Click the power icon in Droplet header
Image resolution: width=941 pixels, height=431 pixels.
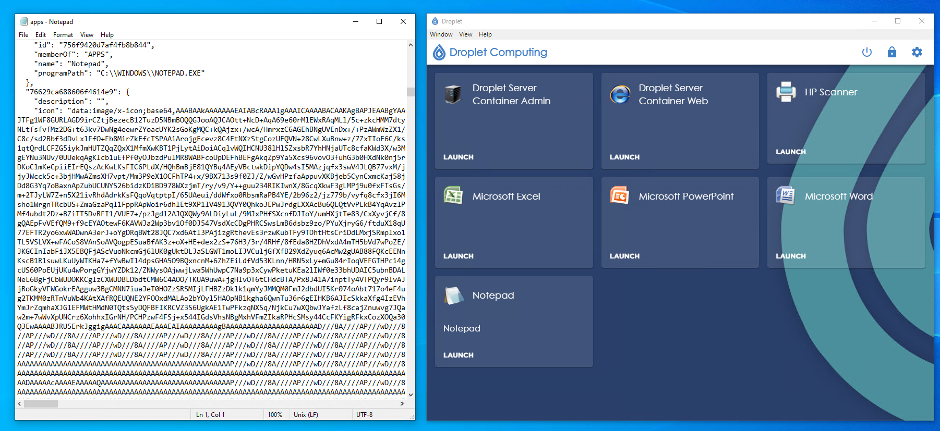pos(866,52)
